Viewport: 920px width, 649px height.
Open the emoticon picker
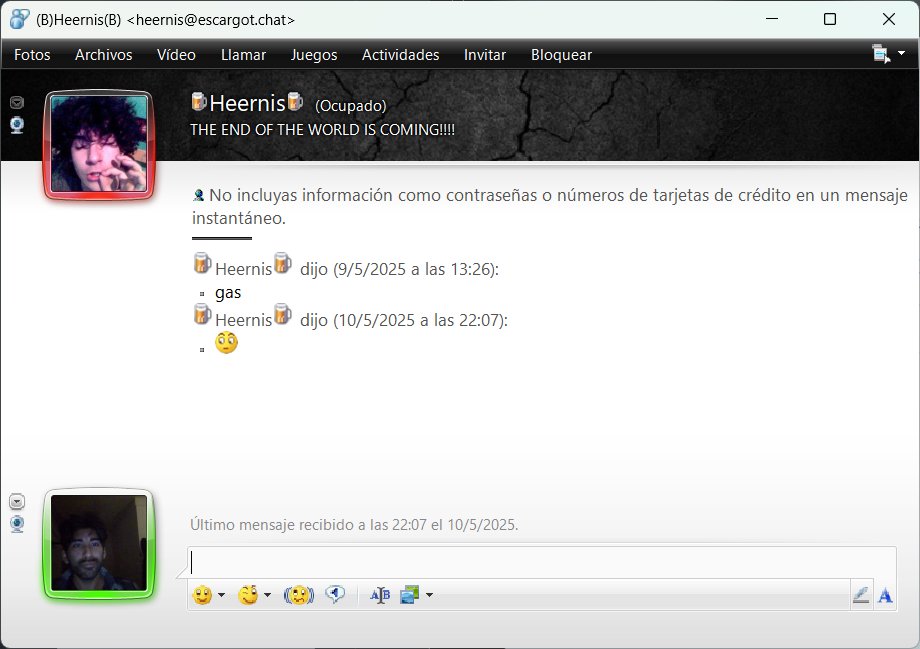[x=203, y=594]
